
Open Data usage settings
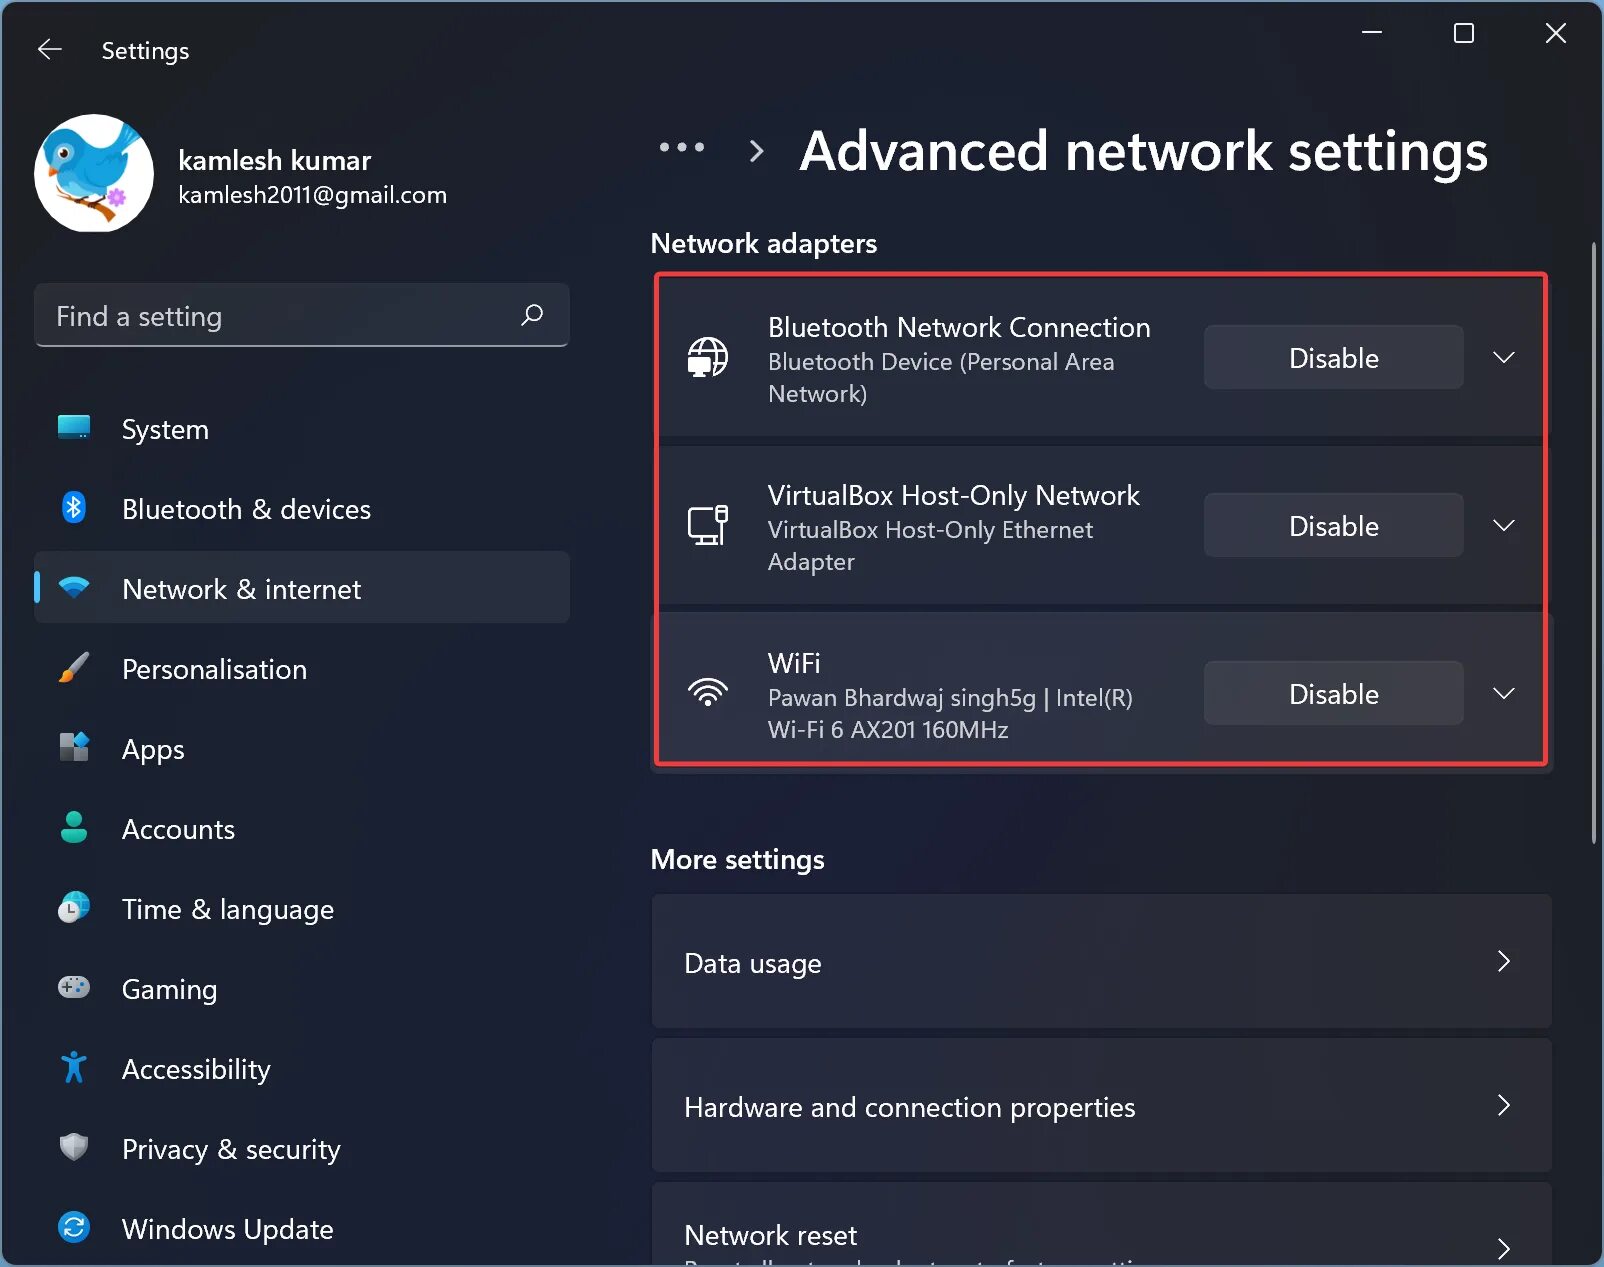pyautogui.click(x=1100, y=962)
